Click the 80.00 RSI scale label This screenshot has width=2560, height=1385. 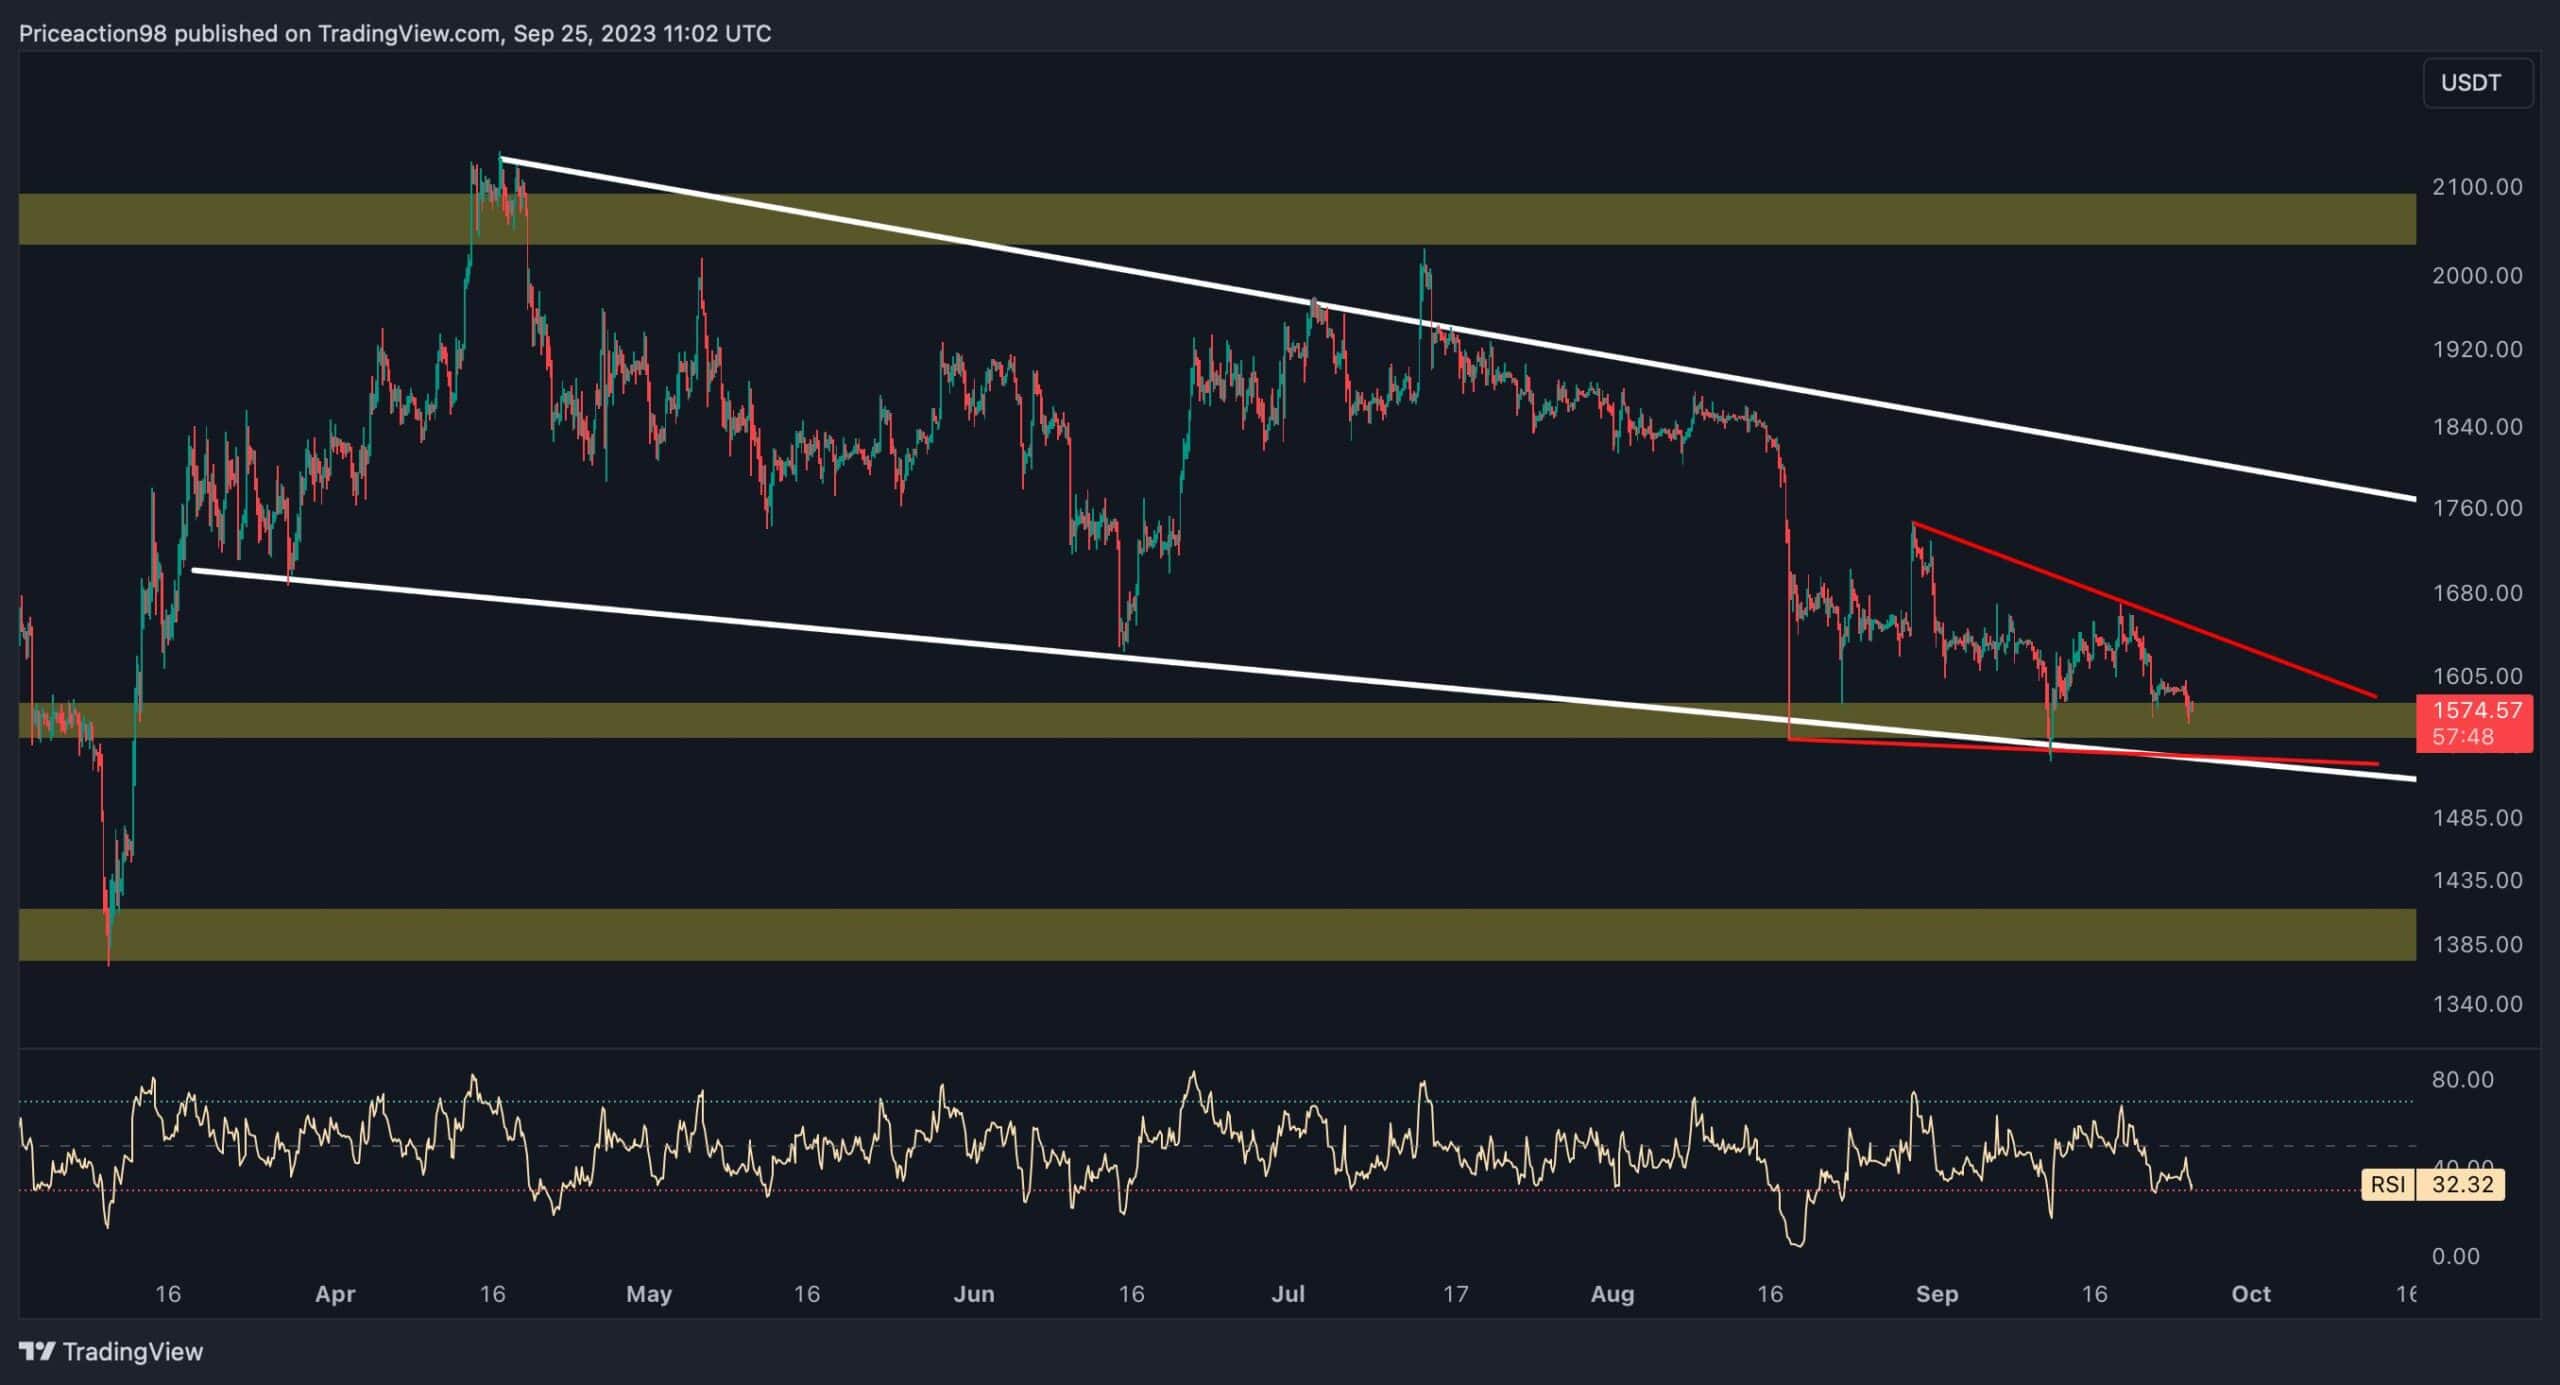pyautogui.click(x=2462, y=1079)
